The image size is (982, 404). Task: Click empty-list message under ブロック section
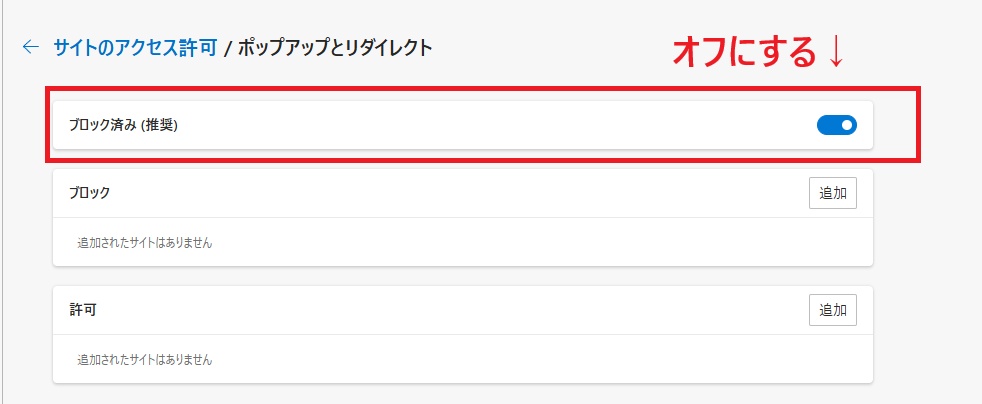[x=144, y=242]
